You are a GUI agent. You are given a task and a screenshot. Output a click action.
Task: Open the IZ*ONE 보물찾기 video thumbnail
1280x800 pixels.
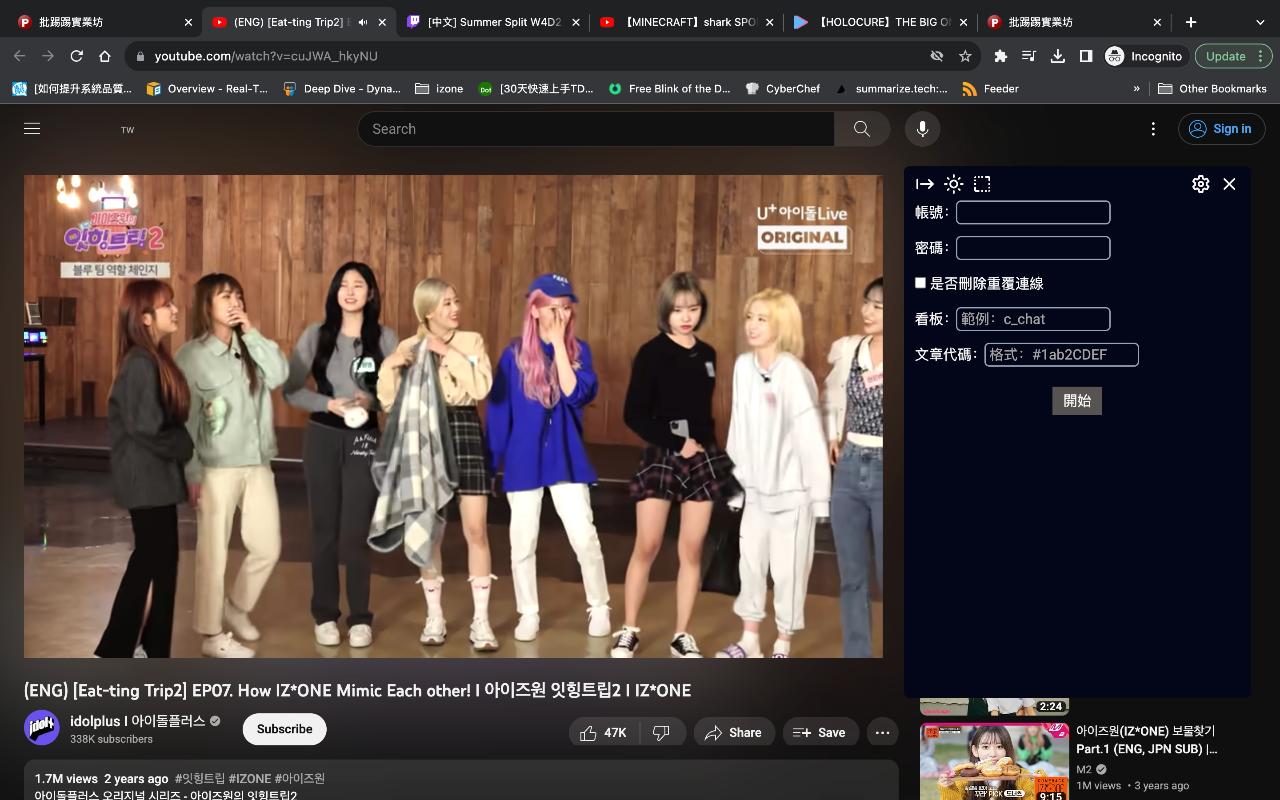pos(994,762)
